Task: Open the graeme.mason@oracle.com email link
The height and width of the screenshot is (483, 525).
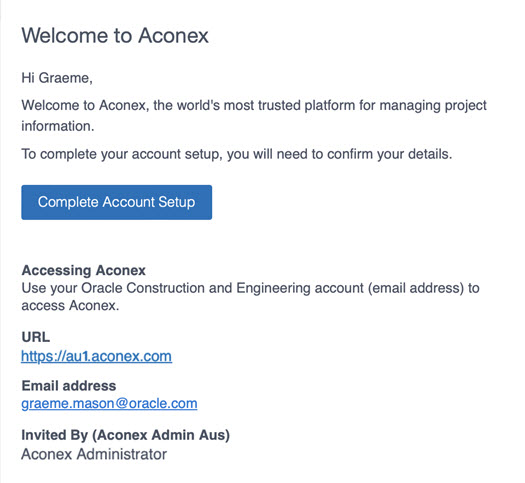Action: pyautogui.click(x=109, y=404)
